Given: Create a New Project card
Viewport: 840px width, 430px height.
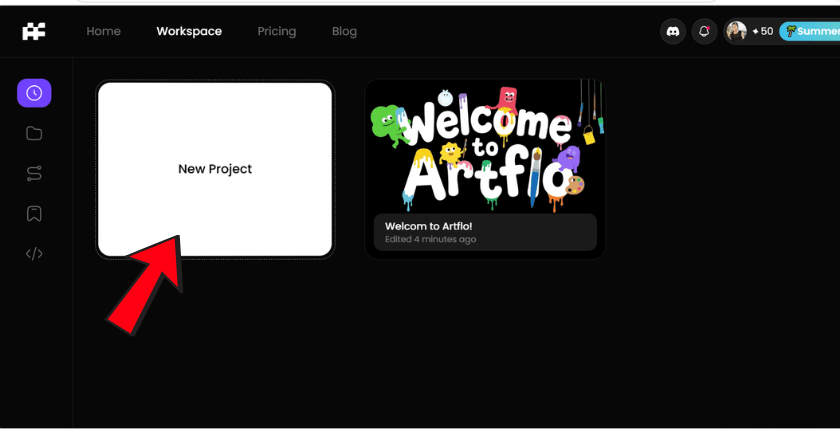Looking at the screenshot, I should coord(215,169).
